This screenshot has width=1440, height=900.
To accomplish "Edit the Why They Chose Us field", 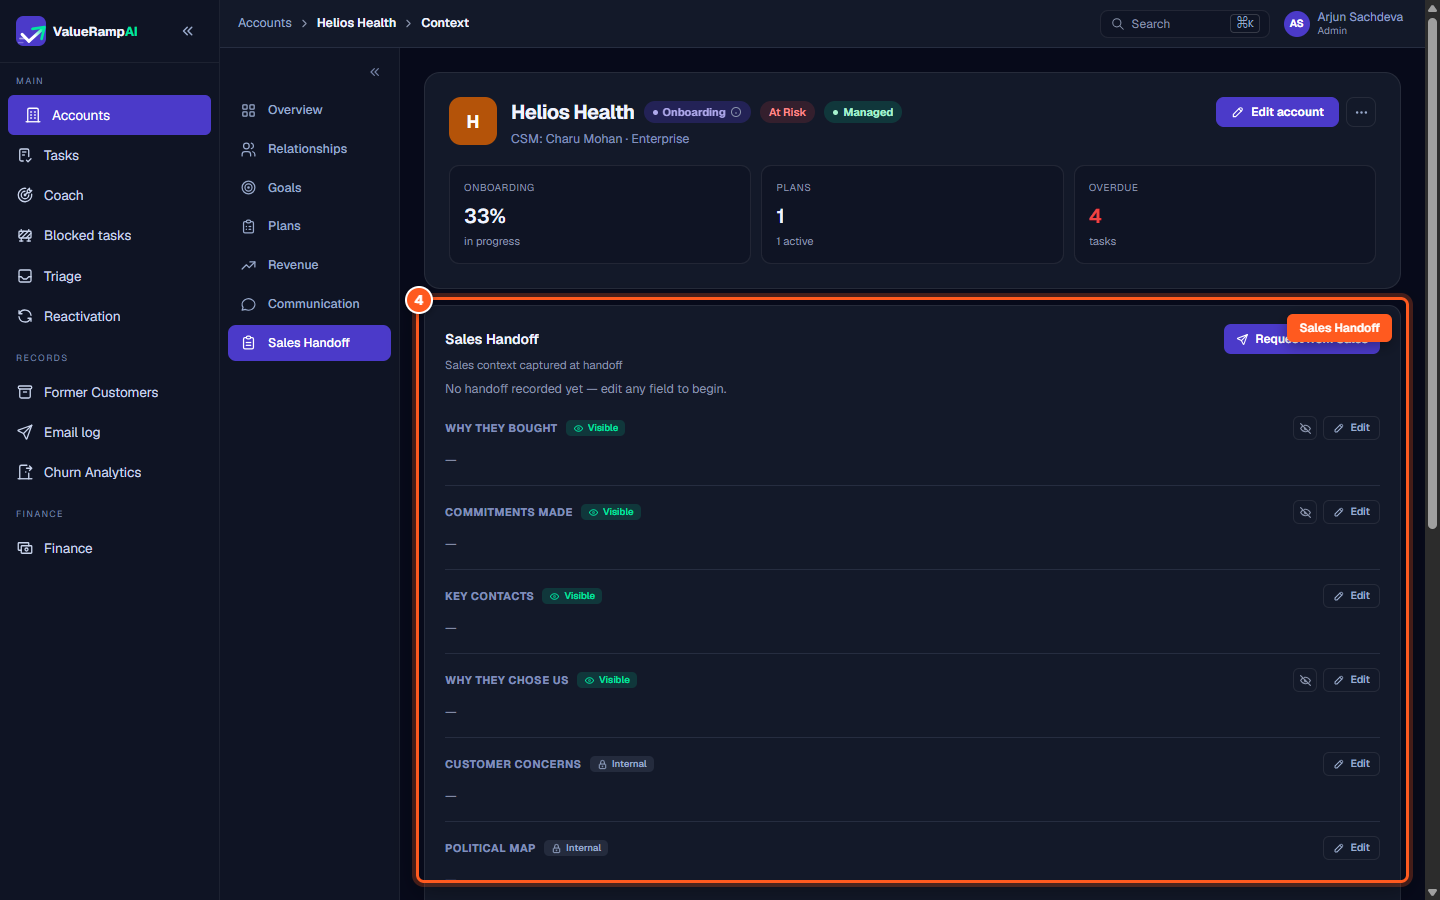I will coord(1352,680).
